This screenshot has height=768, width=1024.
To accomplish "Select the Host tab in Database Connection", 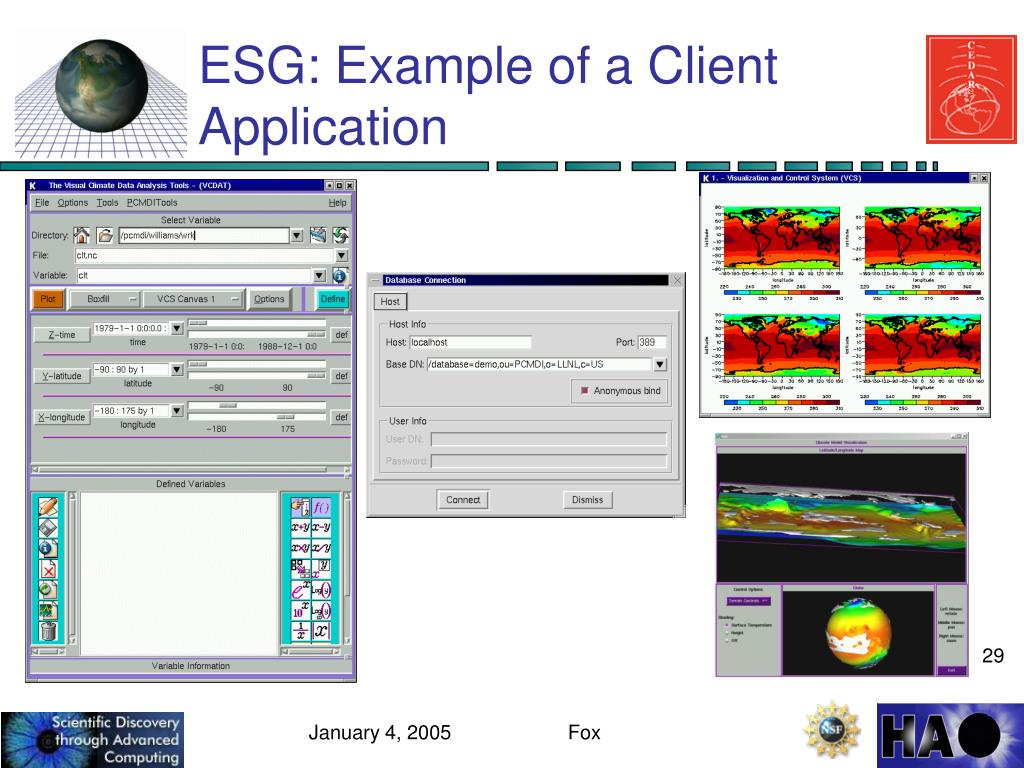I will (390, 302).
